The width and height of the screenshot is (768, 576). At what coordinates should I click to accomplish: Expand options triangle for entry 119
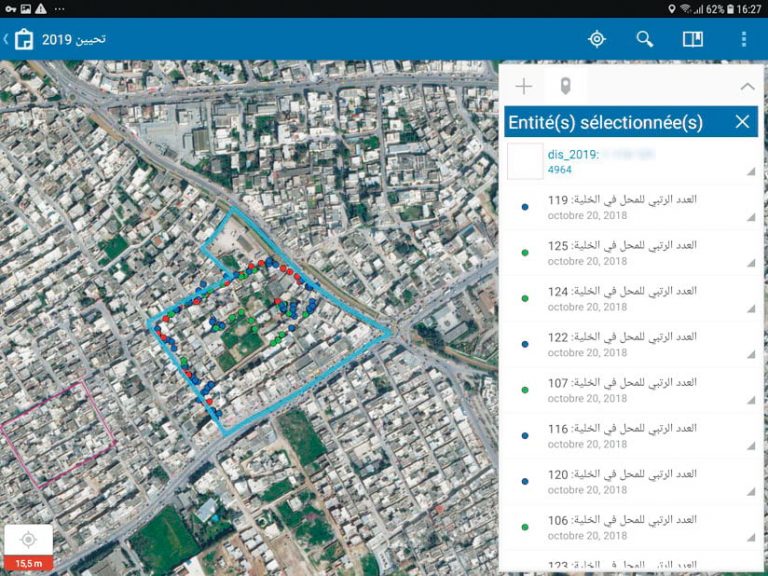[x=751, y=217]
